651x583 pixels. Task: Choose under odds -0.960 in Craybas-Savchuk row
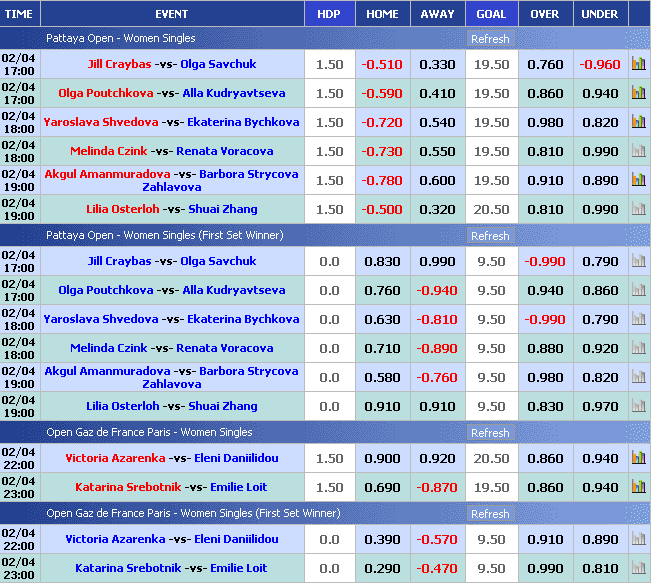[x=600, y=65]
